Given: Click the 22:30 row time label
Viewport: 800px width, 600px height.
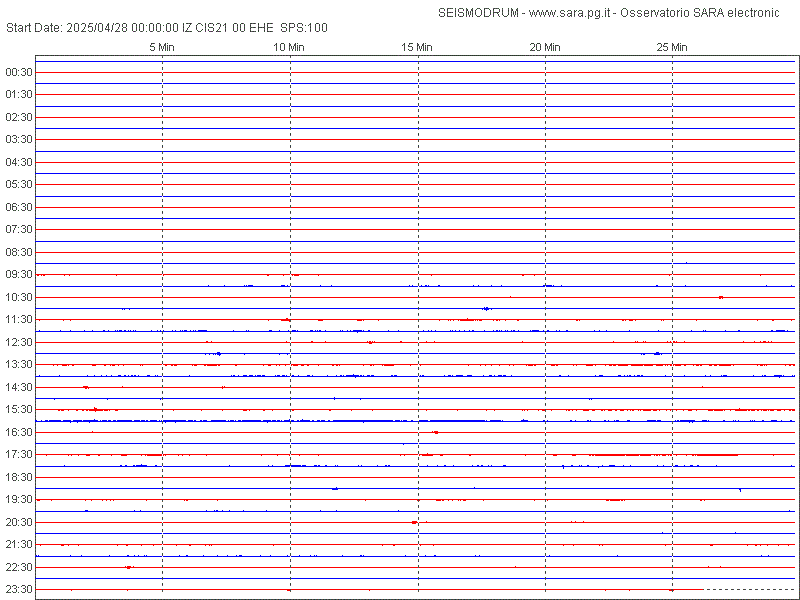Looking at the screenshot, I should click(x=19, y=567).
